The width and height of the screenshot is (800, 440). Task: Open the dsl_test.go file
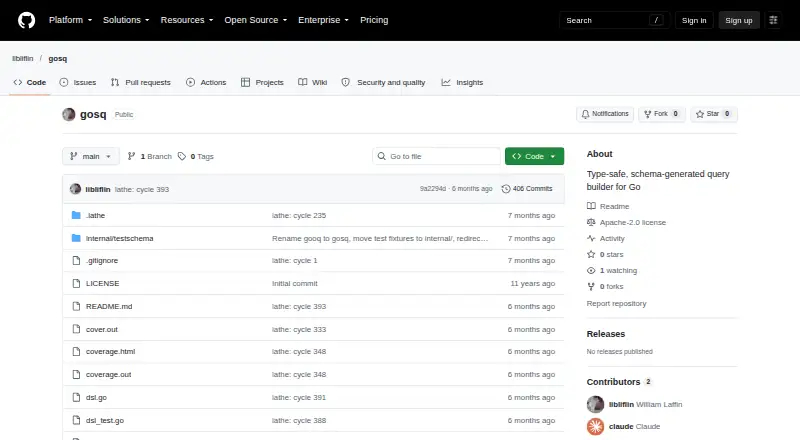coord(105,421)
